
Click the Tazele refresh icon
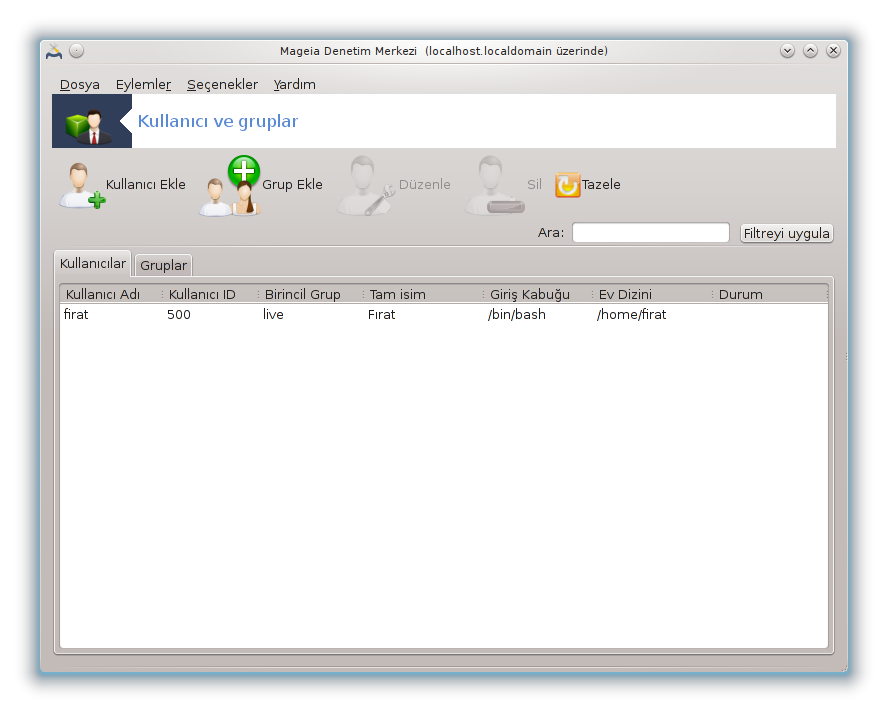coord(567,185)
